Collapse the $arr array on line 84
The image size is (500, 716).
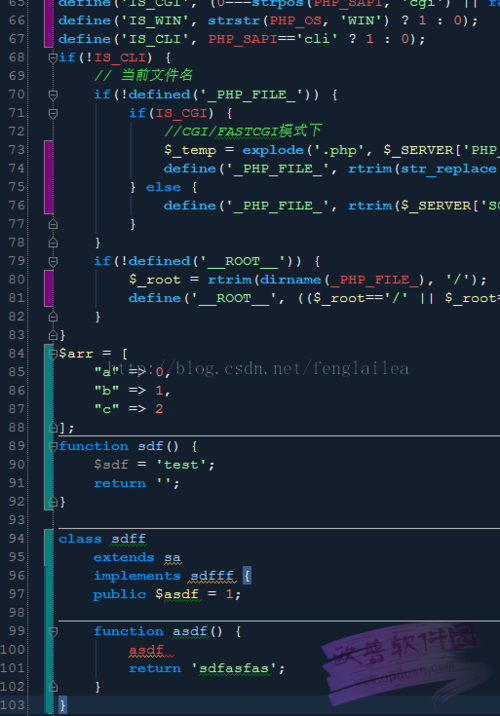(x=53, y=353)
